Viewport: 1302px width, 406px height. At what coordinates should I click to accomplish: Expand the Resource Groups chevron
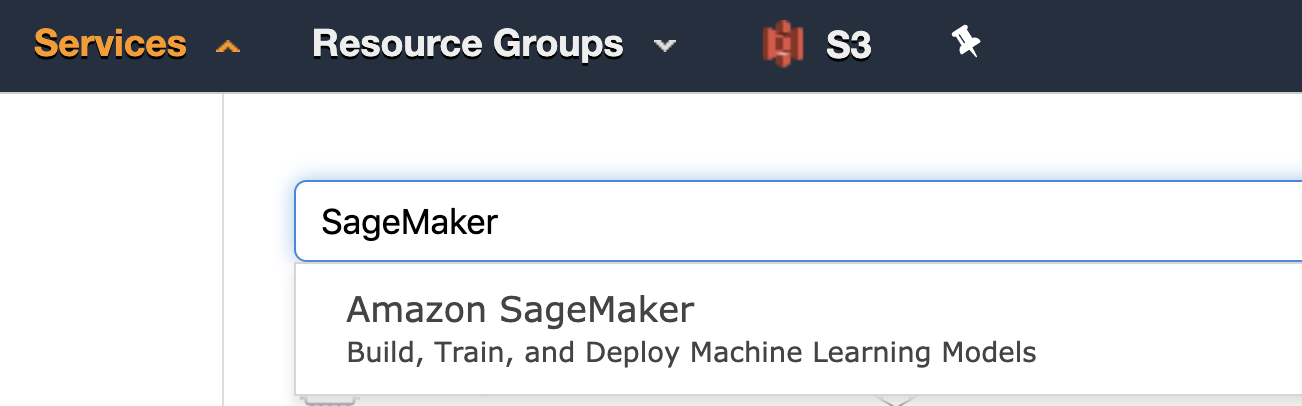(x=664, y=46)
